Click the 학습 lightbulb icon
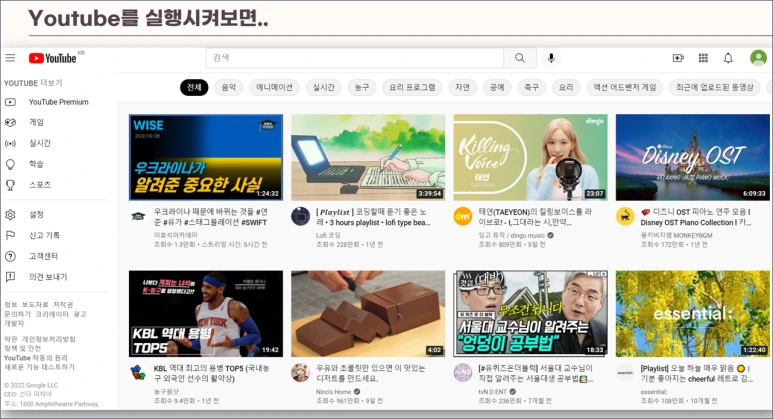The width and height of the screenshot is (773, 419). pyautogui.click(x=10, y=164)
